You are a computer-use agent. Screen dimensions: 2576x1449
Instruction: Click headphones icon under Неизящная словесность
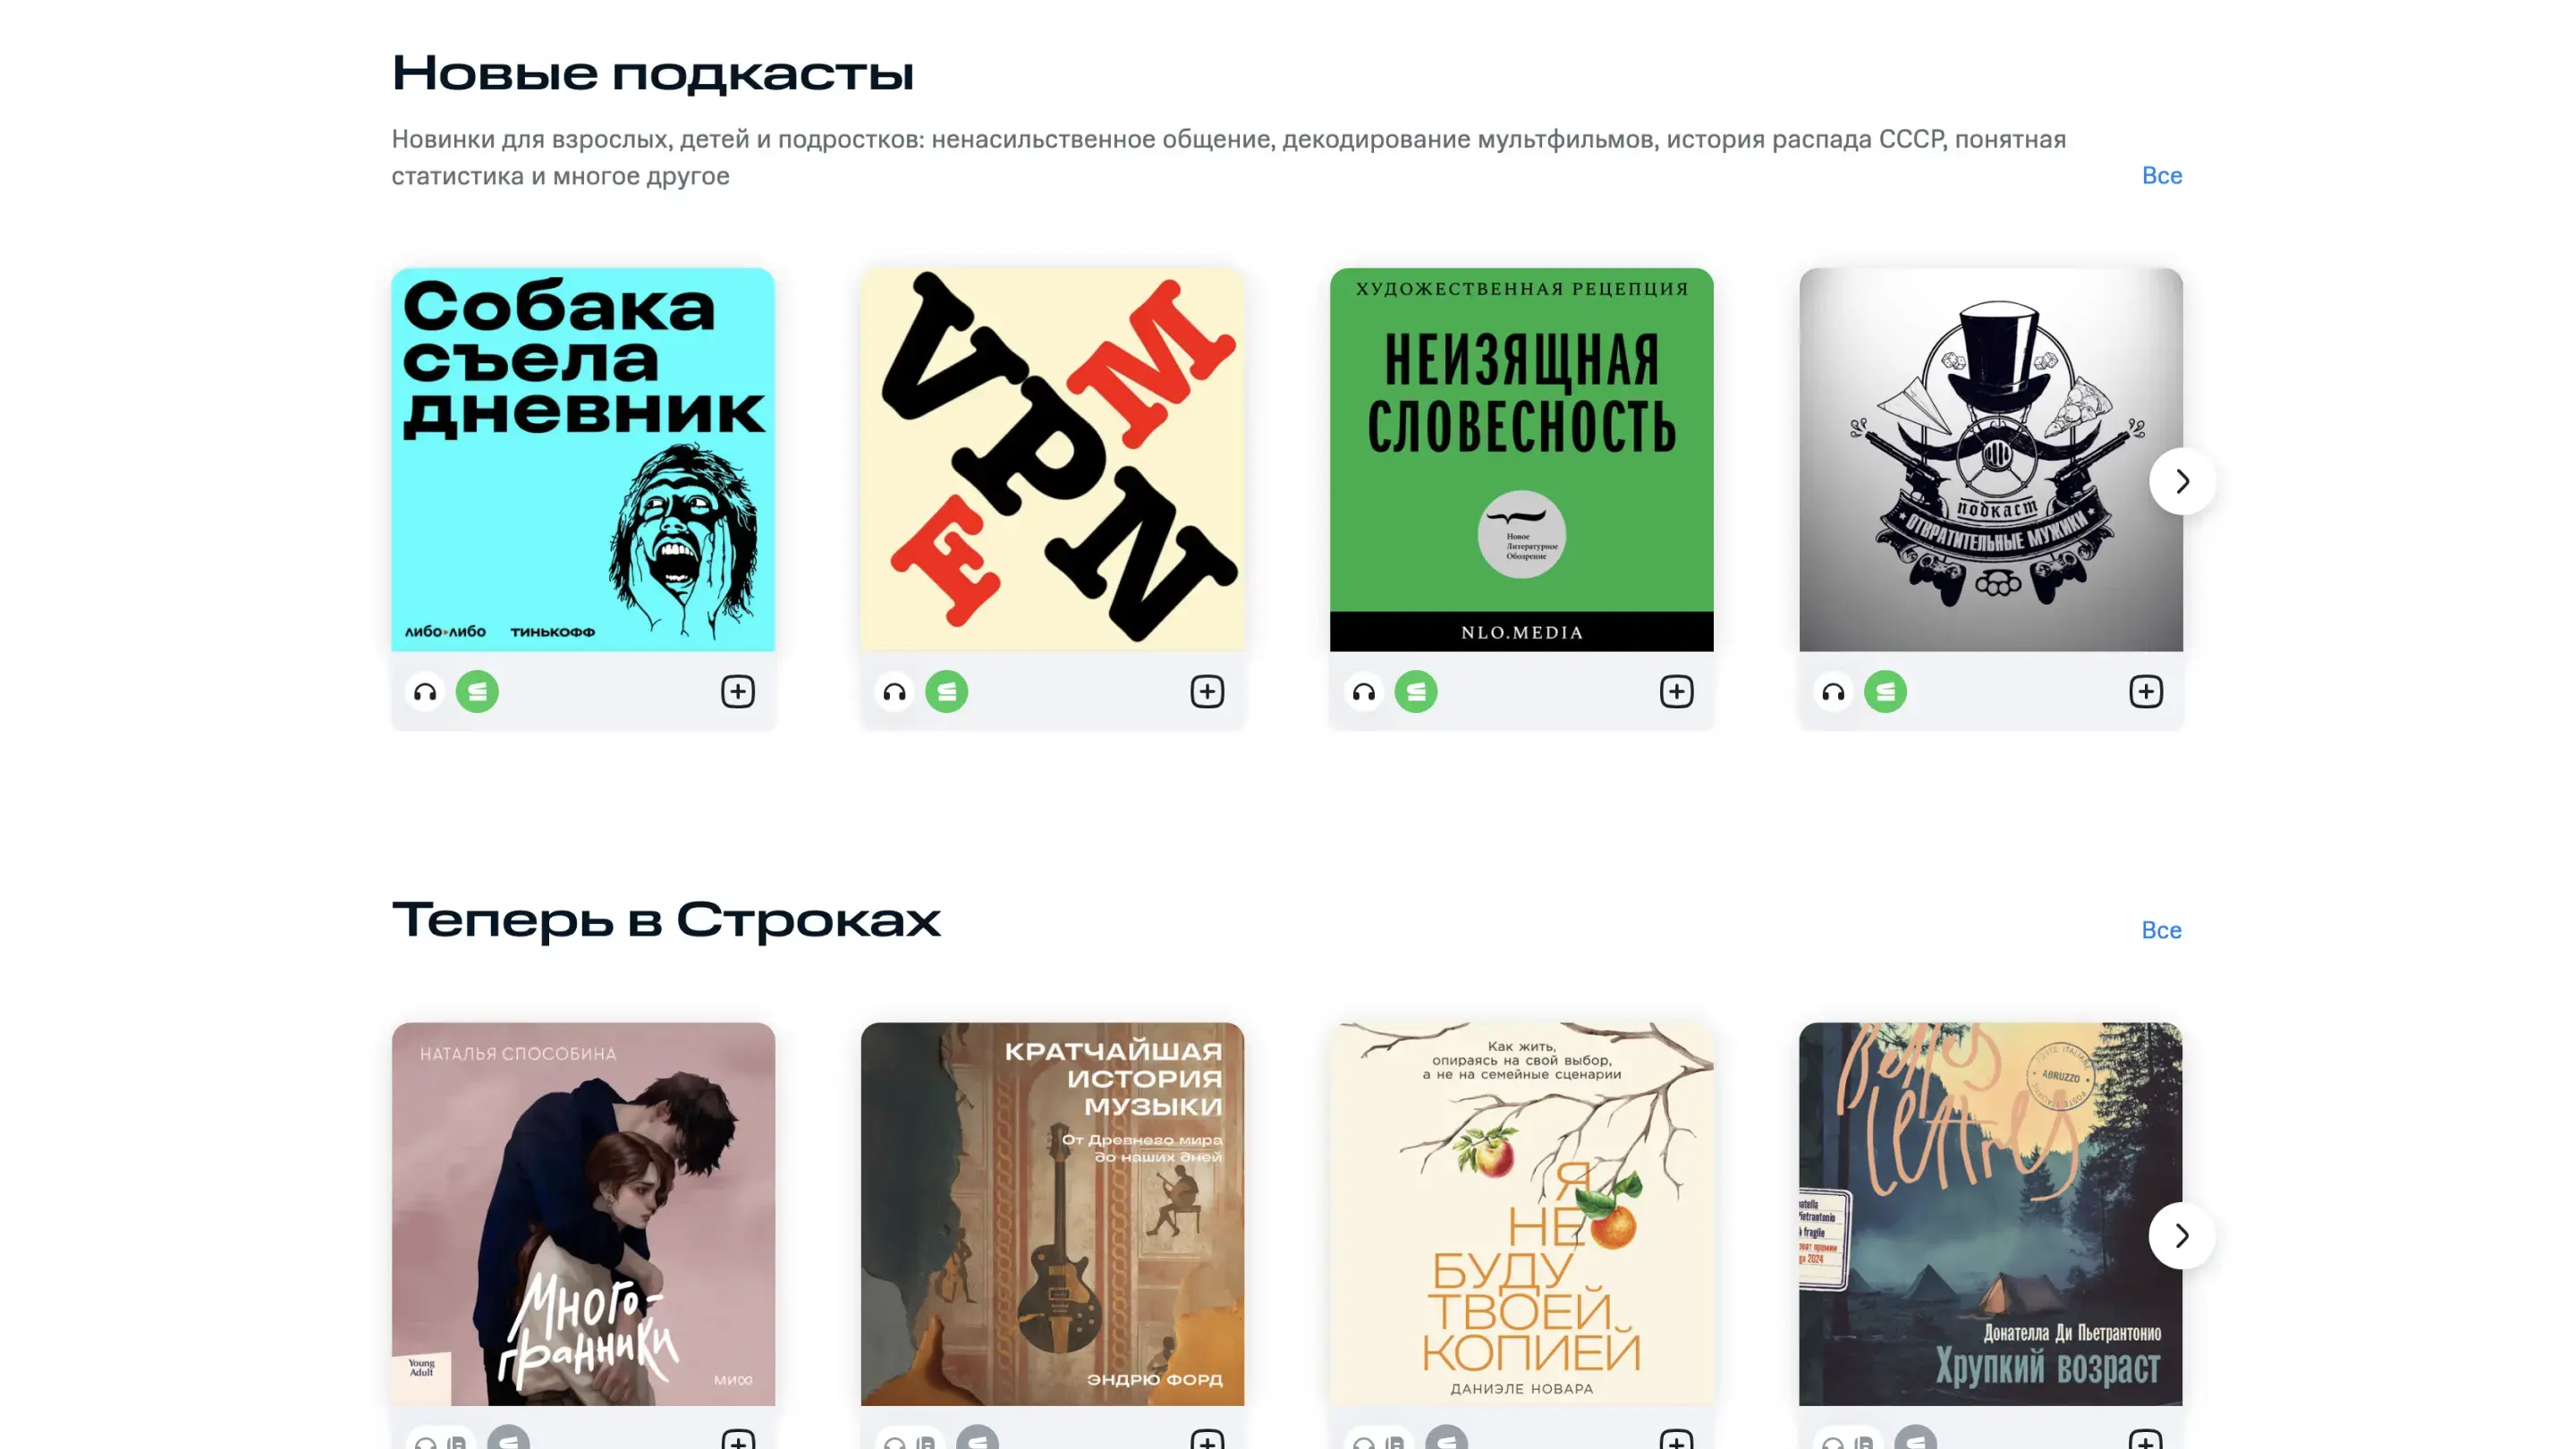click(1364, 692)
